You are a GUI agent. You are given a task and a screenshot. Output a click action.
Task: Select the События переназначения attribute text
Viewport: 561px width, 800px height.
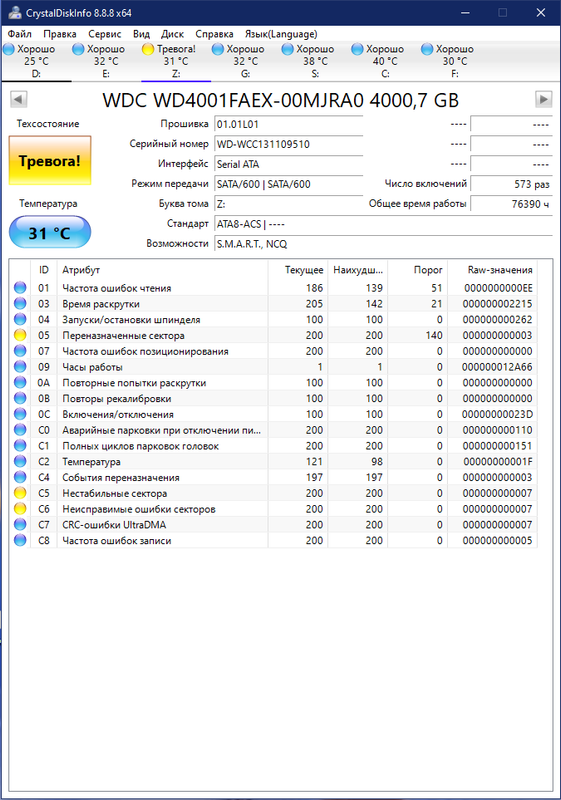121,478
